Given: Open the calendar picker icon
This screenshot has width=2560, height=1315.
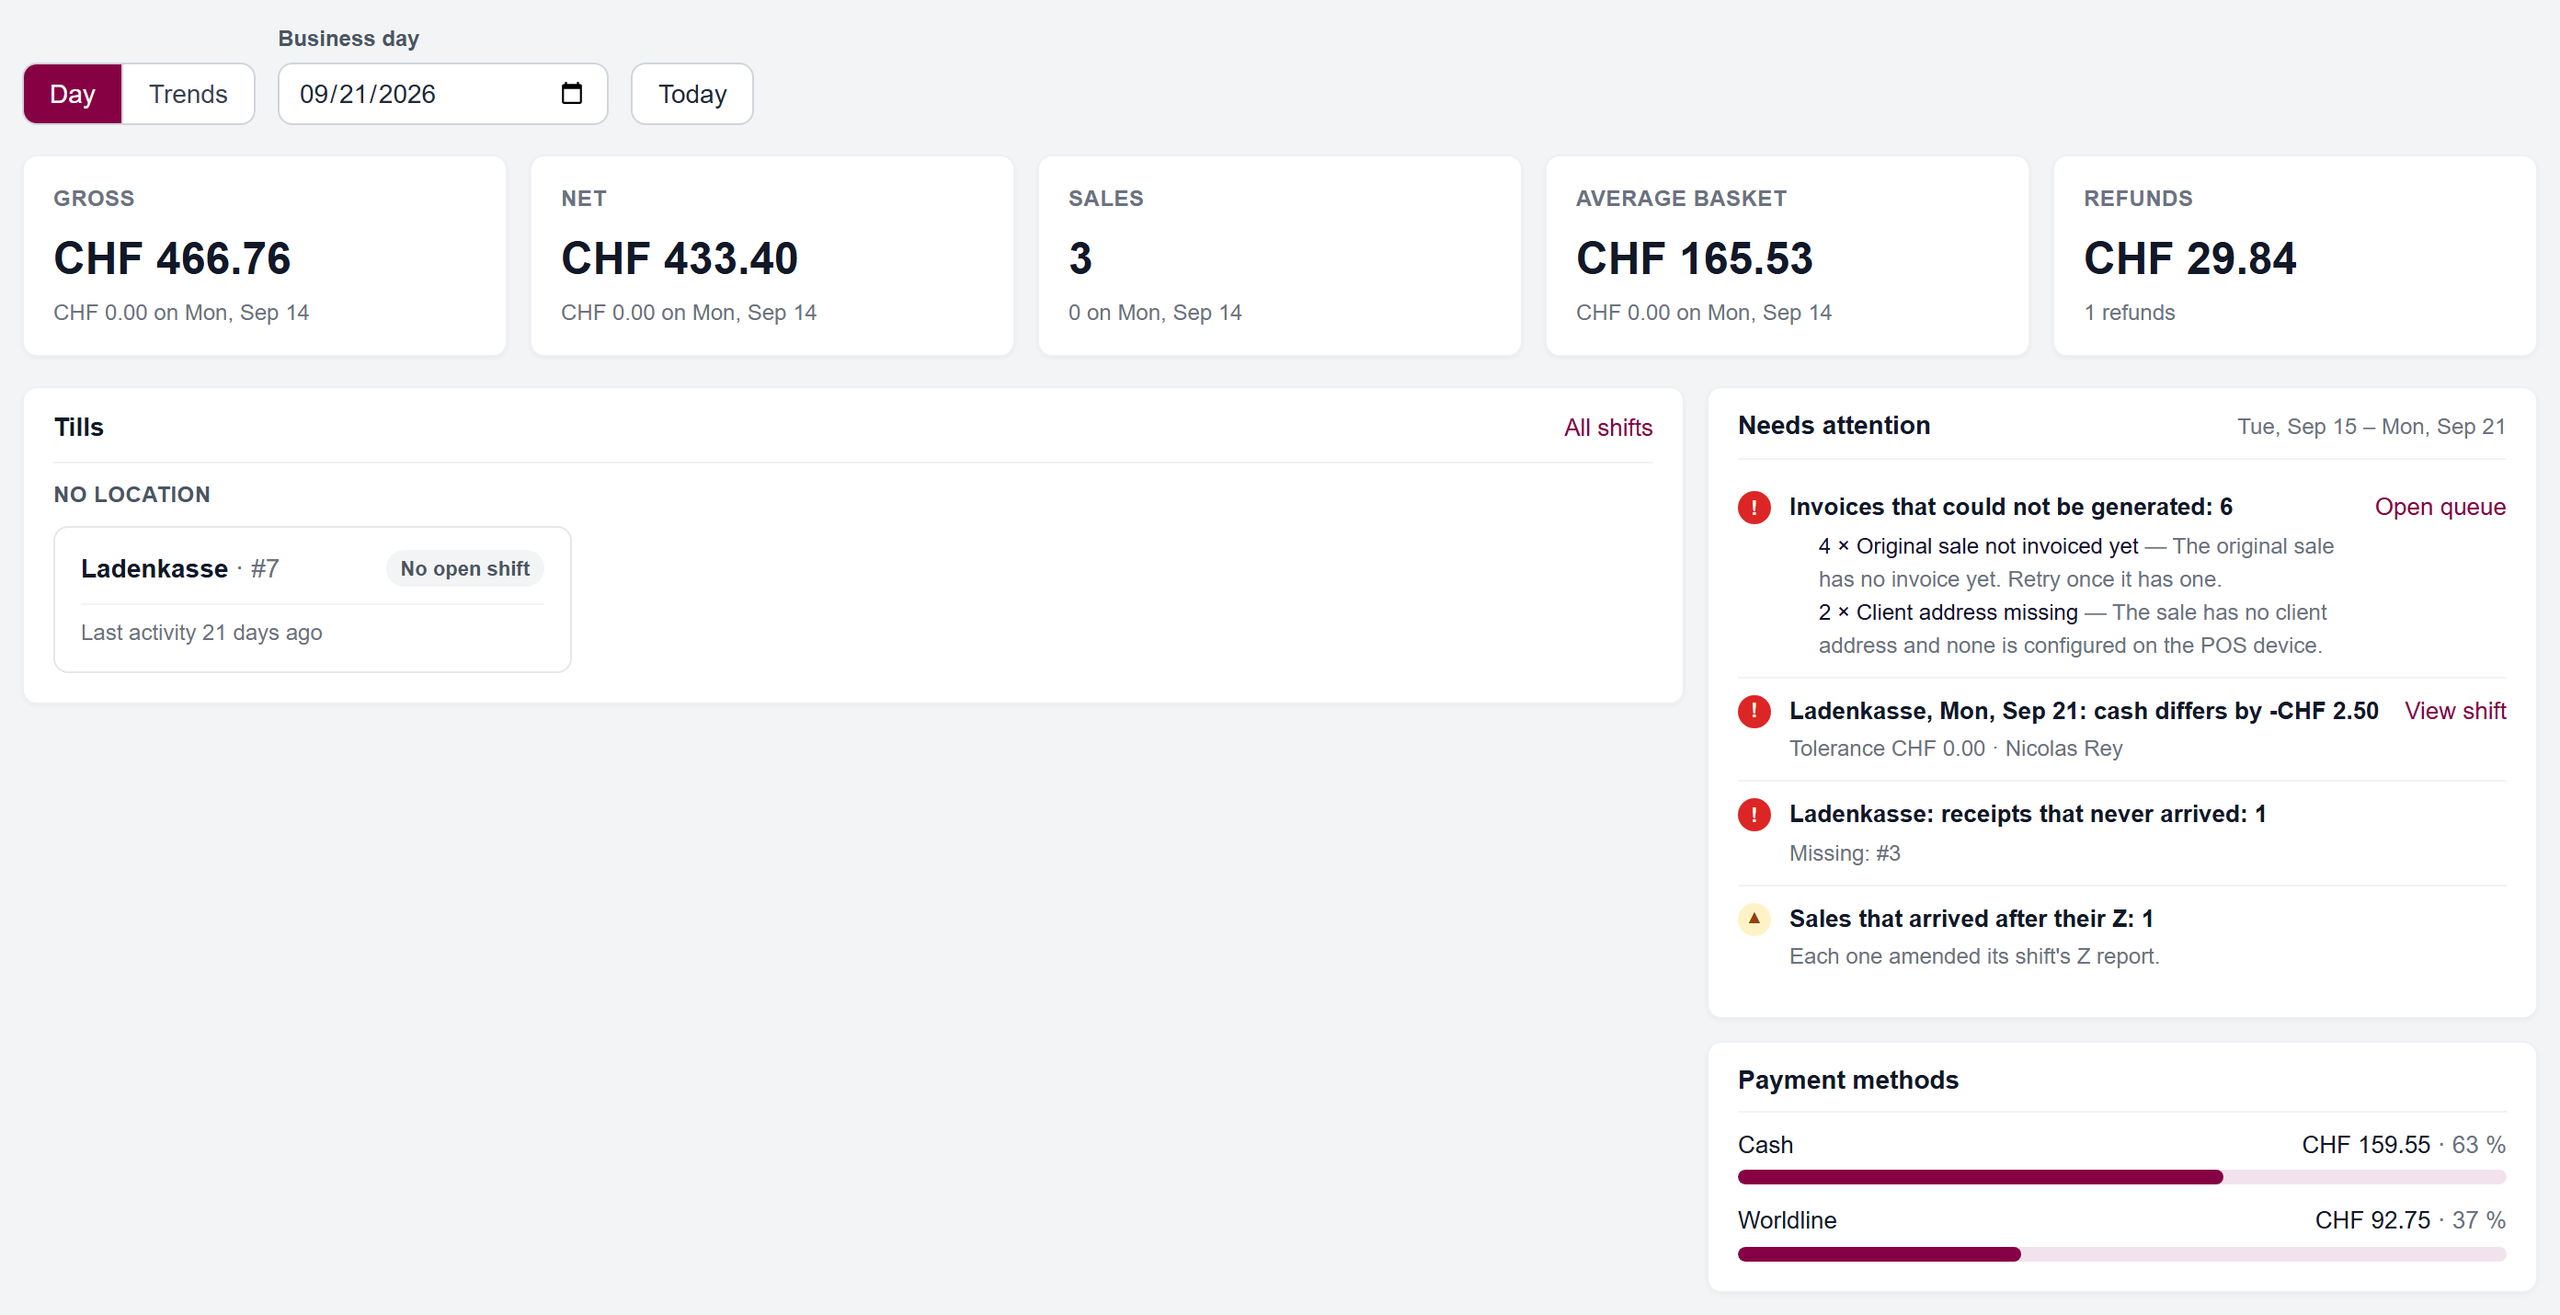Looking at the screenshot, I should point(571,93).
